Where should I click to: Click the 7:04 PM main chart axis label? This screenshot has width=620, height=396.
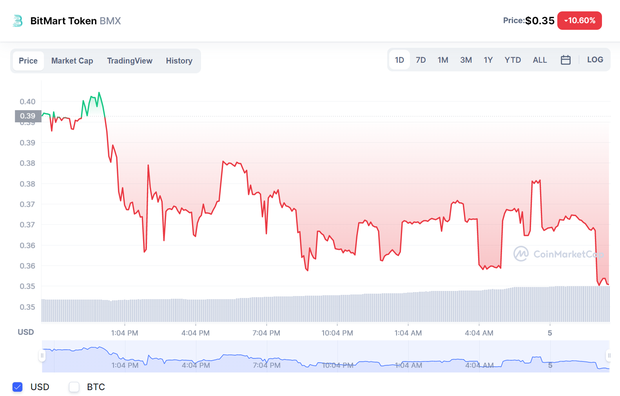266,333
